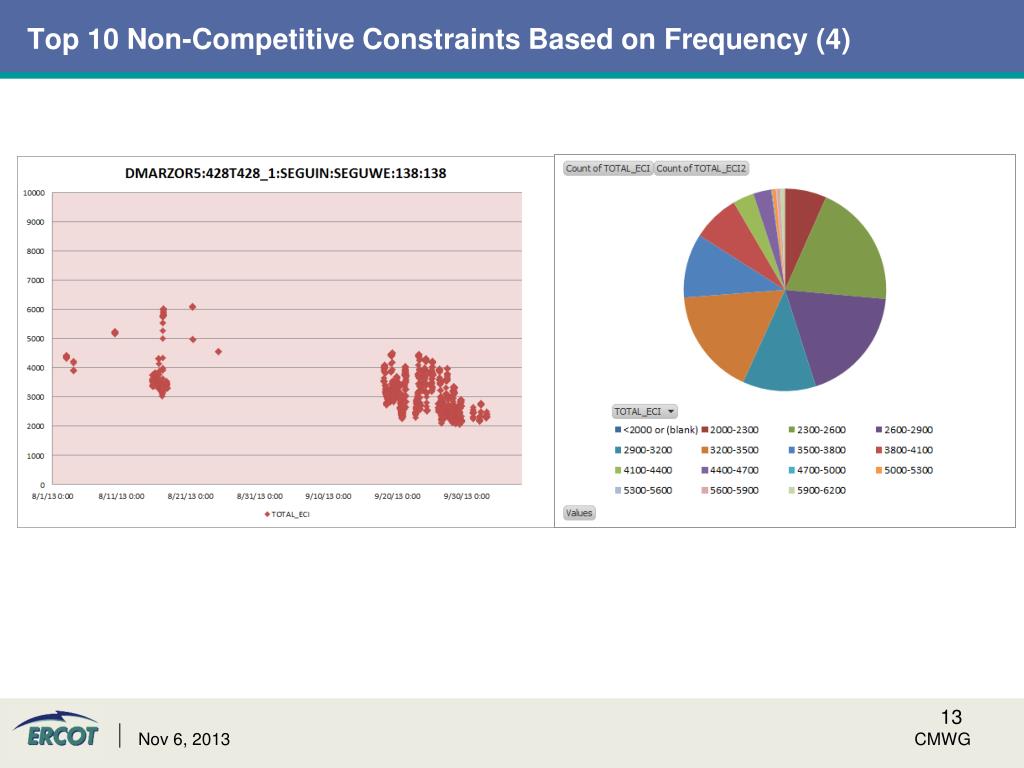
Task: Click the 3500-3800 legend entry
Action: 820,450
